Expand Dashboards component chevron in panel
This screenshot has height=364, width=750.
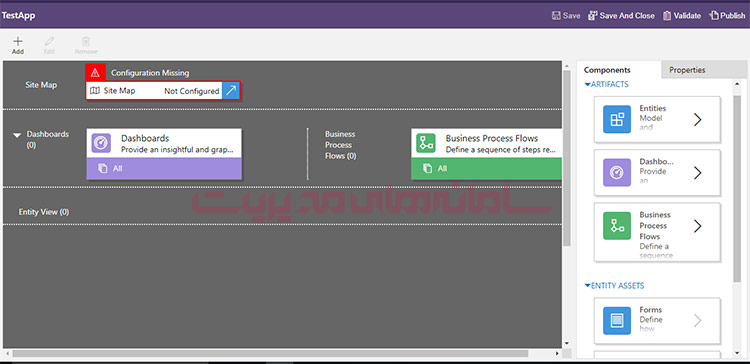pos(697,172)
